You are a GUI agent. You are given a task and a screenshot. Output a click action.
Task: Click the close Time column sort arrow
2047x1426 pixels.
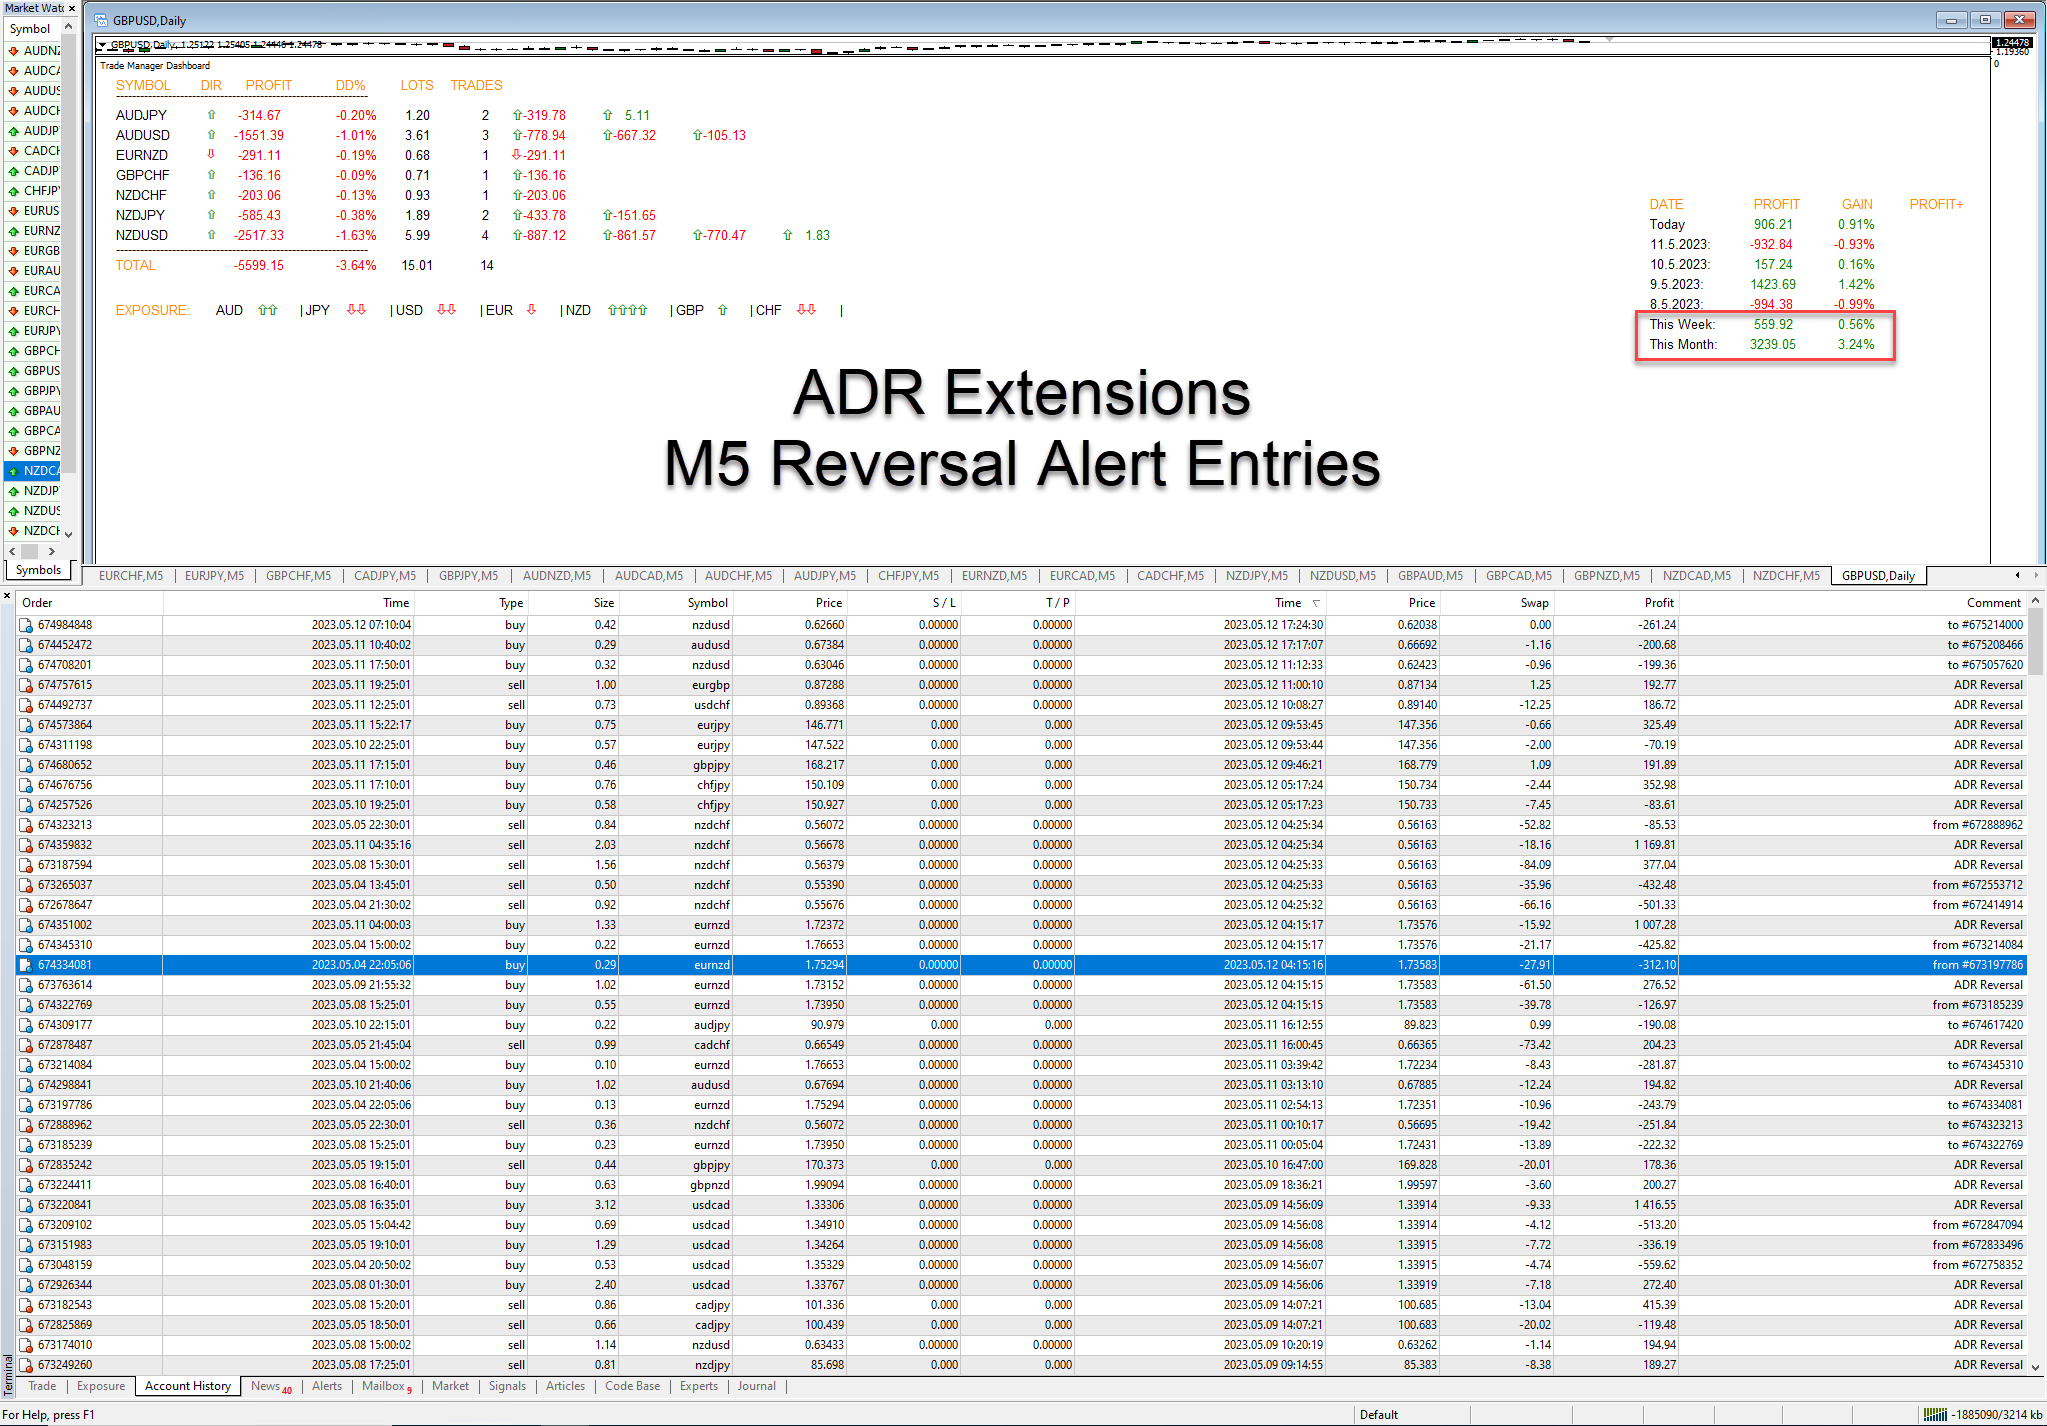point(1316,603)
